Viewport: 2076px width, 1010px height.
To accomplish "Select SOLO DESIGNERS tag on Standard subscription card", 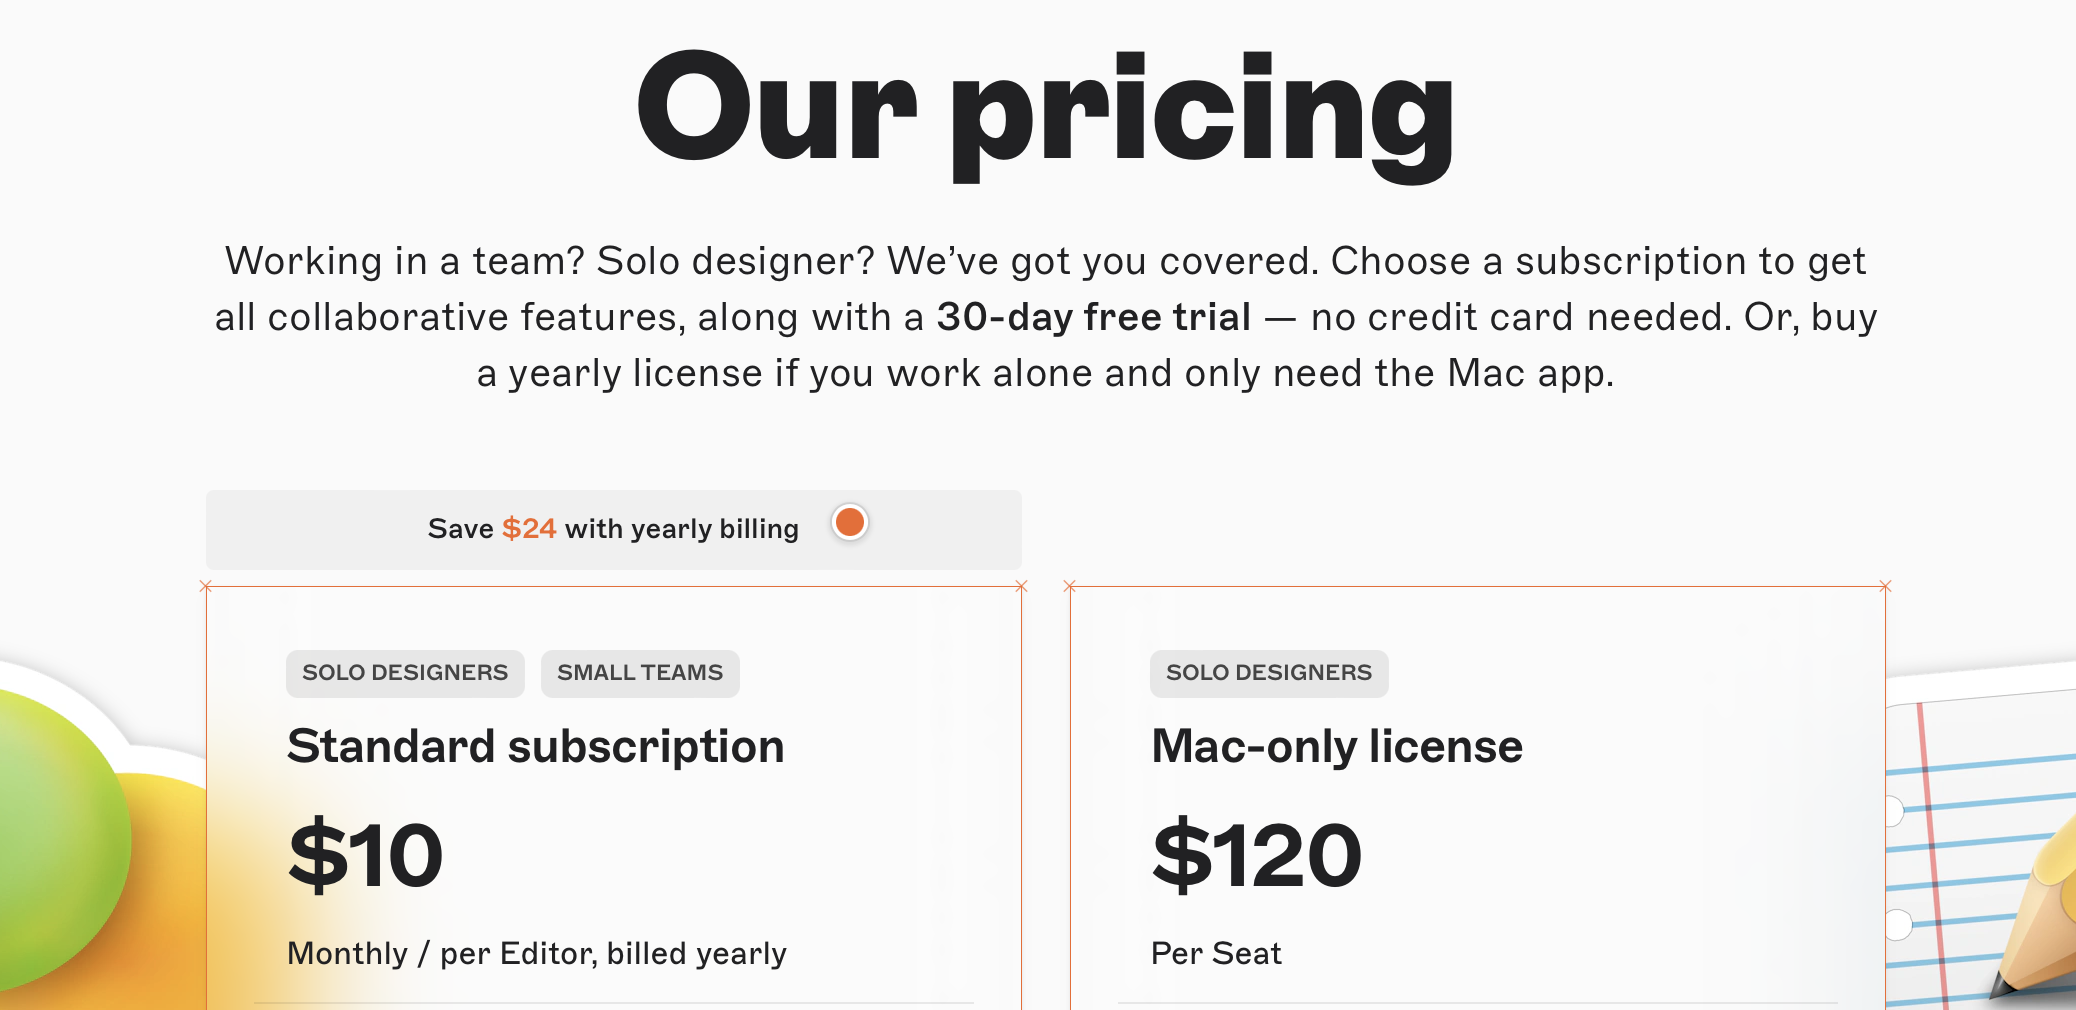I will point(405,673).
